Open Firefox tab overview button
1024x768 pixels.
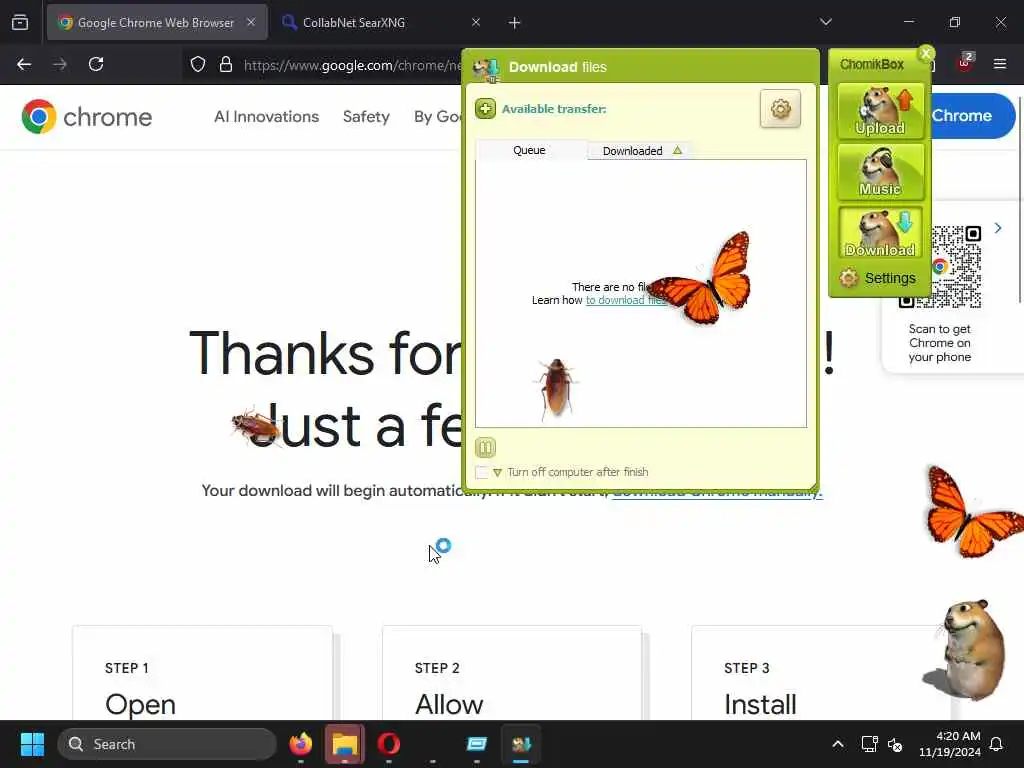pyautogui.click(x=20, y=23)
